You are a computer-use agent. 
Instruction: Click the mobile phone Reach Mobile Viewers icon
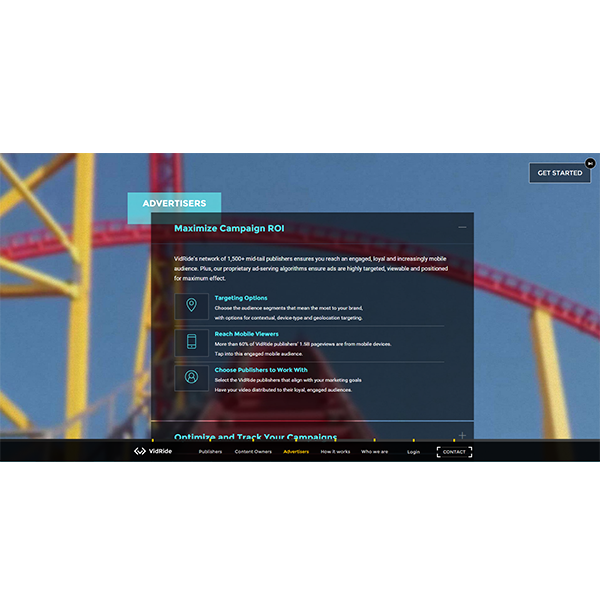pos(191,342)
